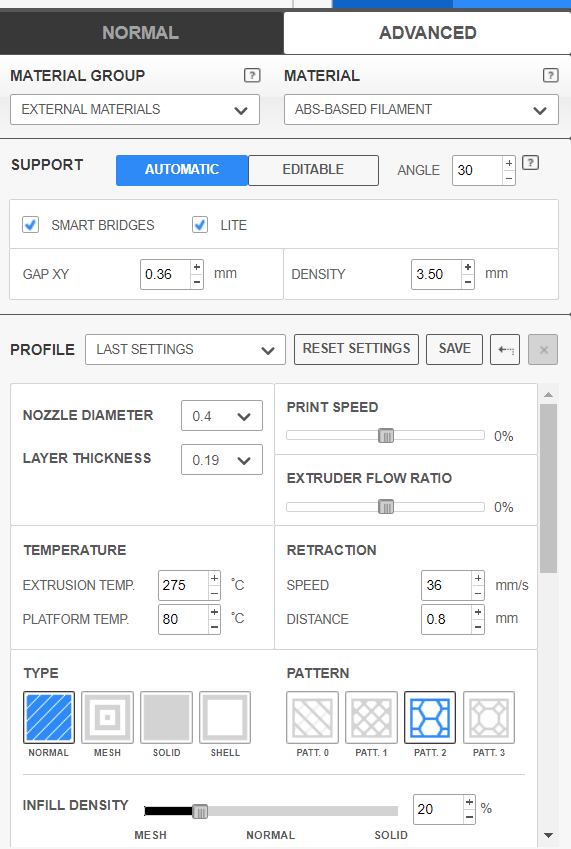Click the Reset Settings button
The width and height of the screenshot is (571, 849).
click(x=356, y=349)
